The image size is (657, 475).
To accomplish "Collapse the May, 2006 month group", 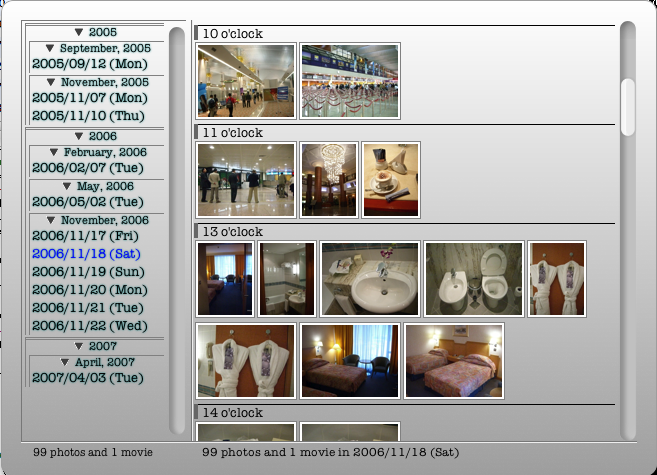I will pos(67,186).
